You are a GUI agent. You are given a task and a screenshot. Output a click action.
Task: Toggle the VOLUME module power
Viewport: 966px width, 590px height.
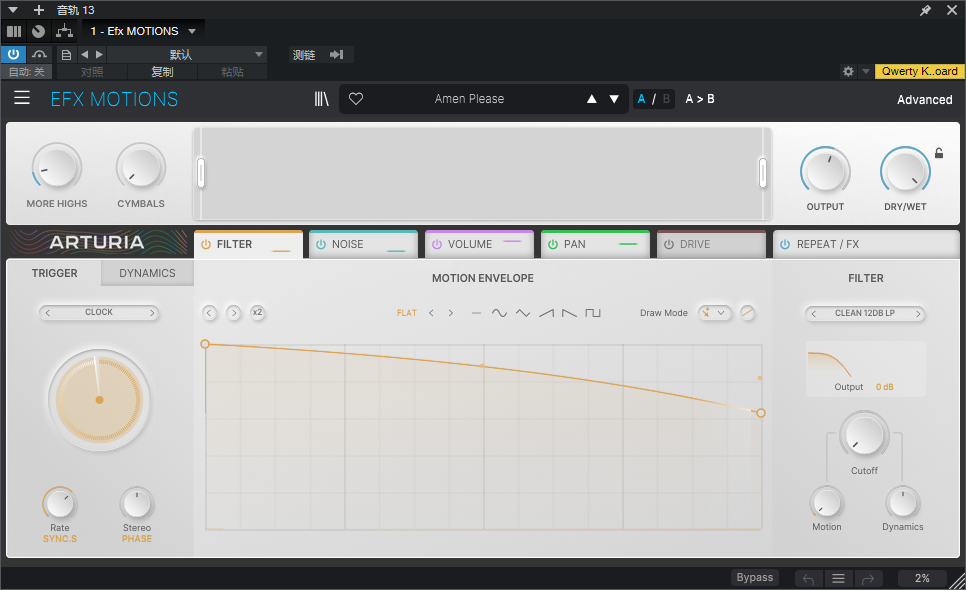(437, 244)
